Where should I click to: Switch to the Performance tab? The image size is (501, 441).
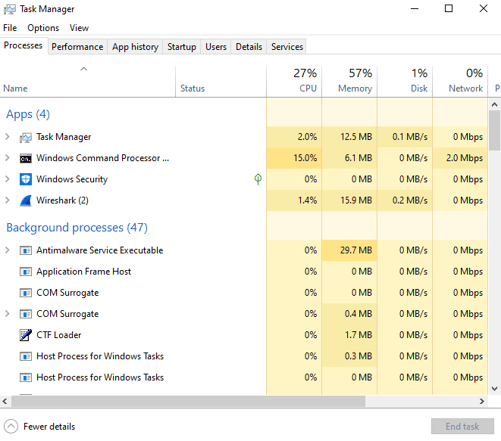pyautogui.click(x=77, y=47)
